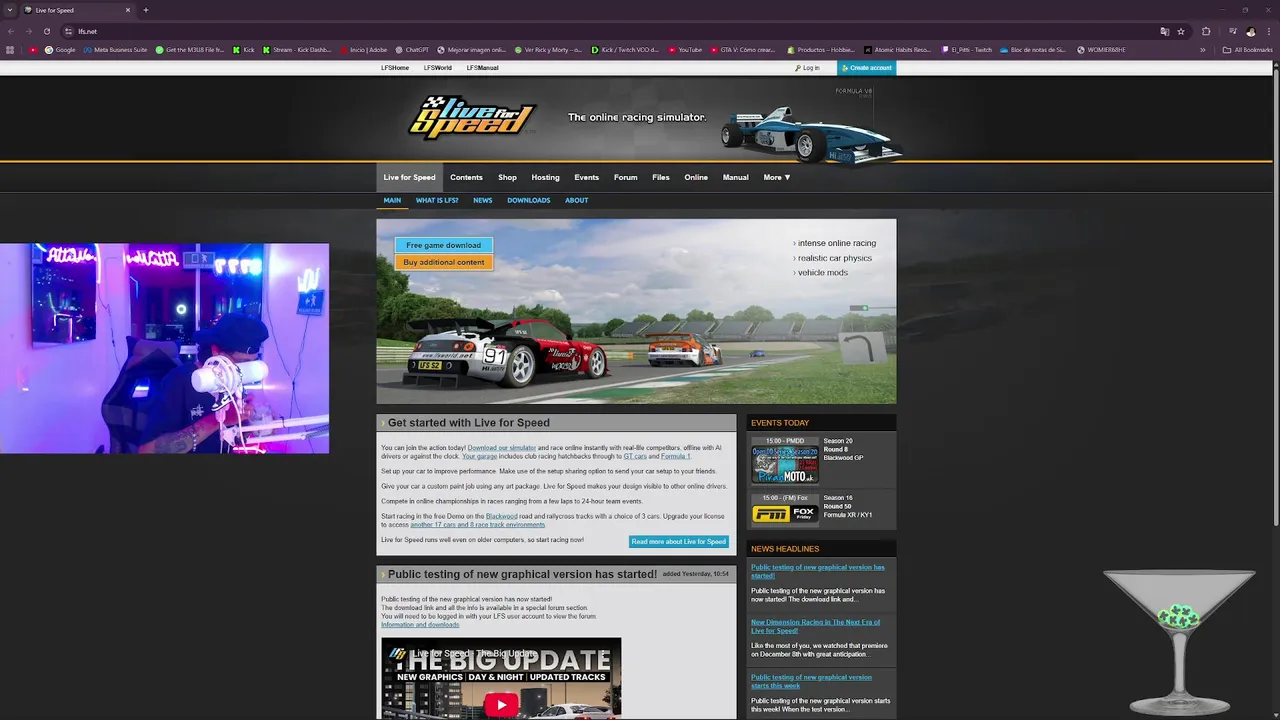Switch to the DOWNLOADS sub-tab
Viewport: 1280px width, 720px height.
[528, 200]
